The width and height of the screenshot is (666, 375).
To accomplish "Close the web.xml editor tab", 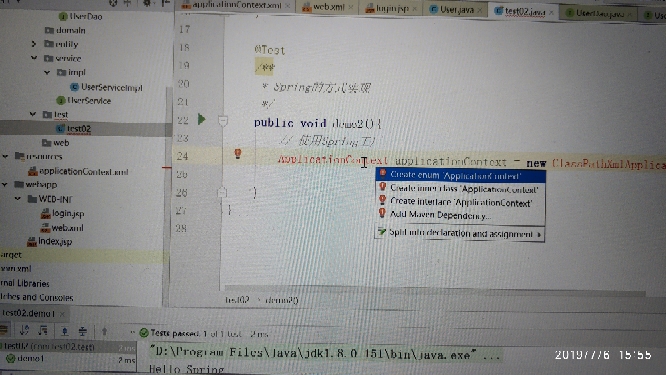I will click(351, 7).
